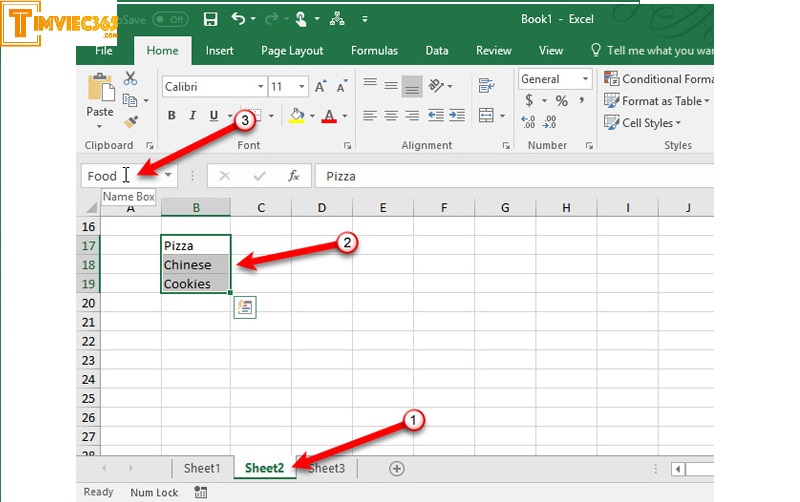Viewport: 800px width, 502px height.
Task: Click the Wrap Text icon
Action: pos(486,86)
